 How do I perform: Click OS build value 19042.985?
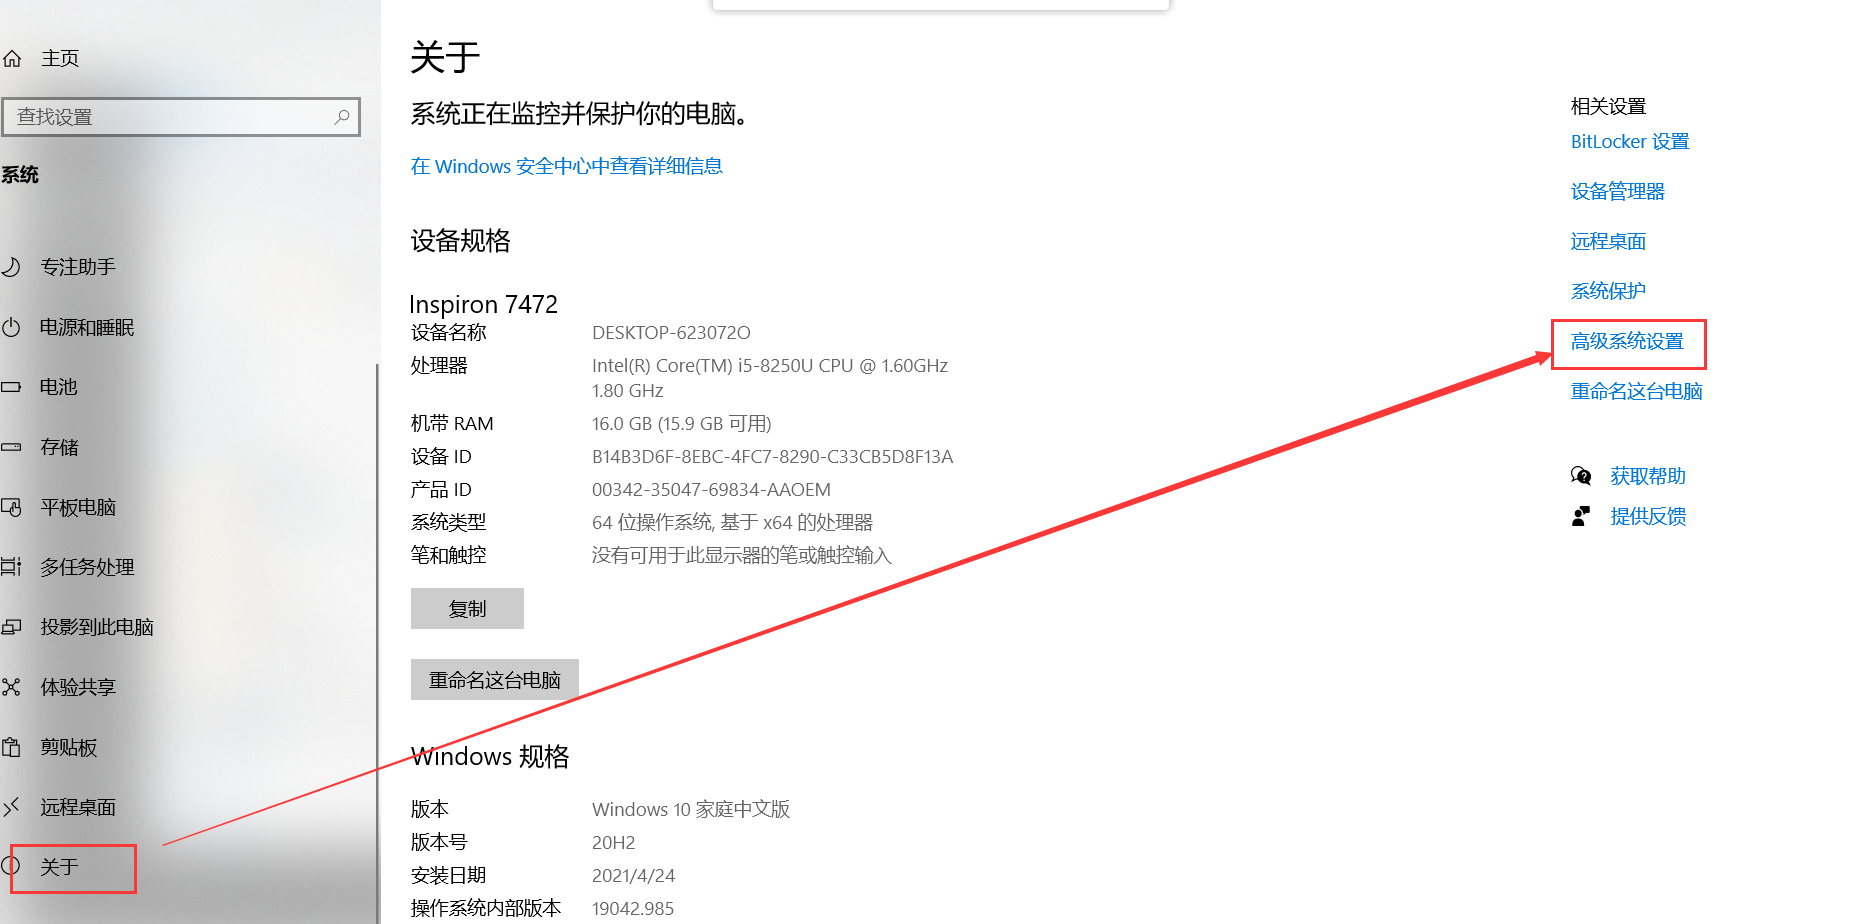tap(633, 909)
